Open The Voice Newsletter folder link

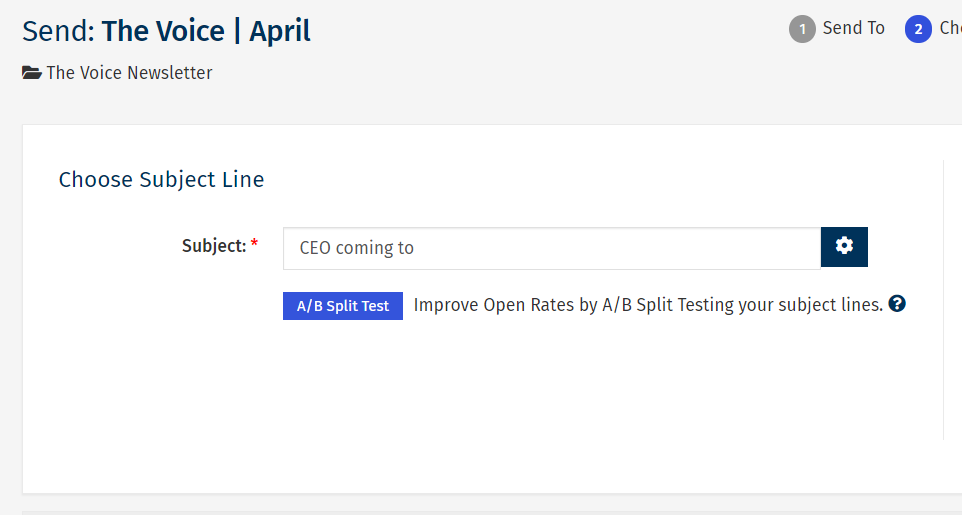coord(129,73)
